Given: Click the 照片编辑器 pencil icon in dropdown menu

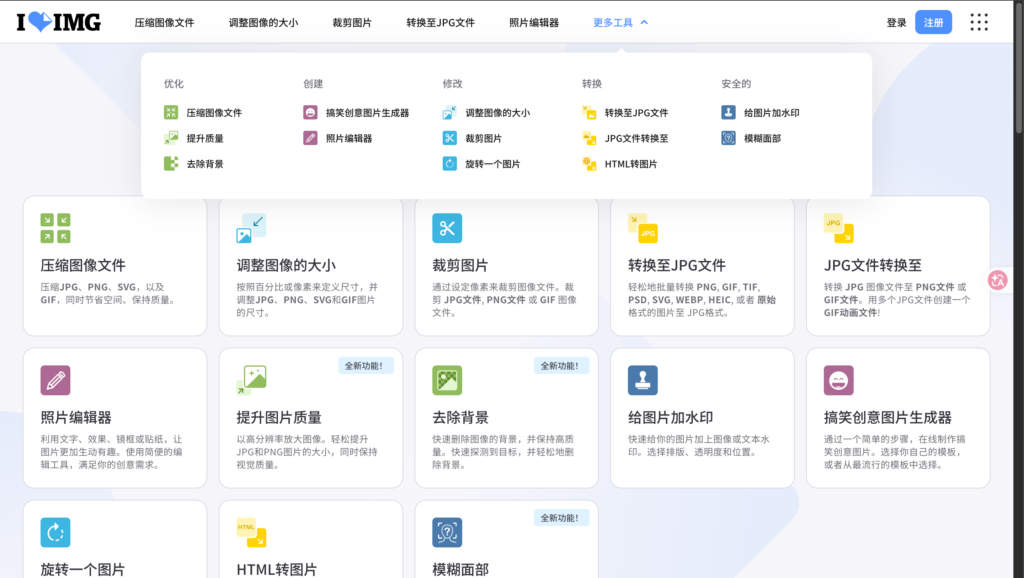Looking at the screenshot, I should (x=310, y=138).
